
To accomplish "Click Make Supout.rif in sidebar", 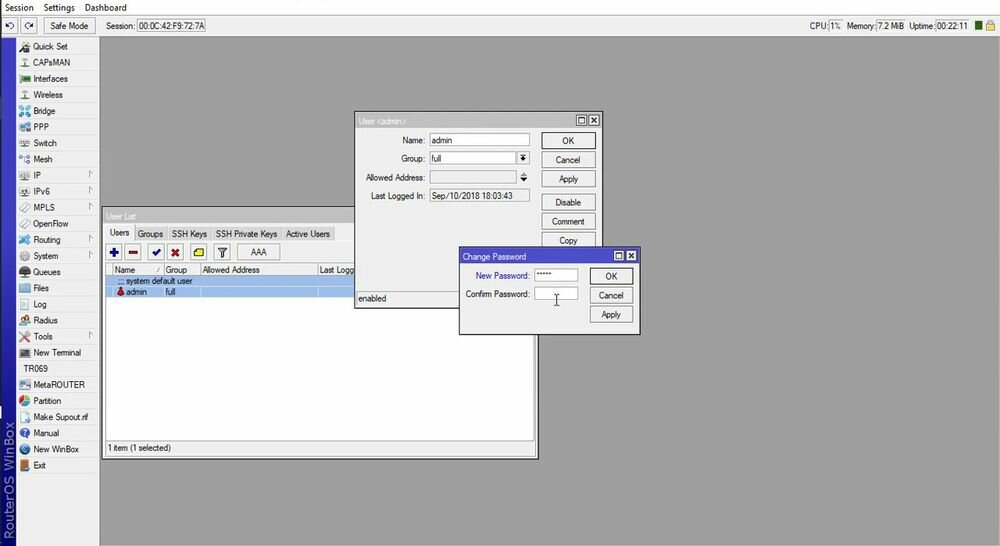I will point(57,417).
